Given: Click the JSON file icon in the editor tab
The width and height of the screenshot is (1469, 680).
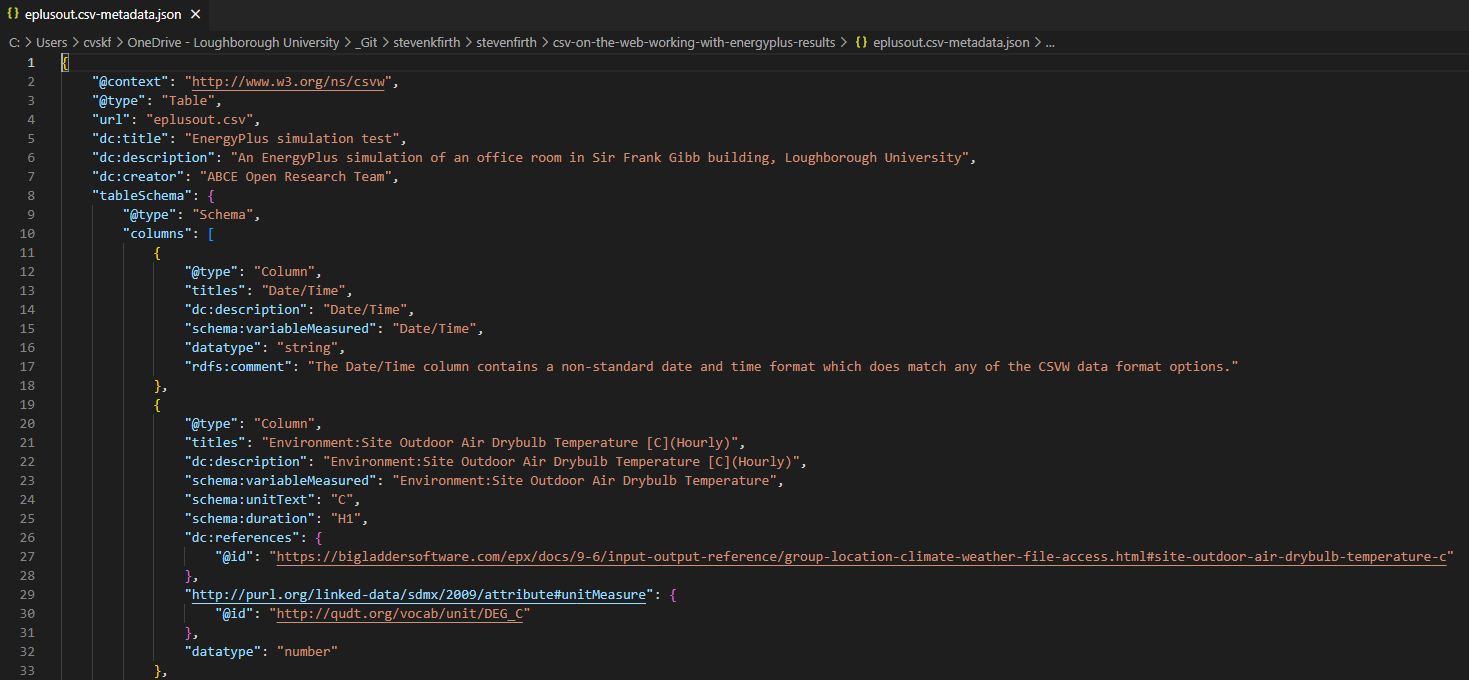Looking at the screenshot, I should point(13,15).
